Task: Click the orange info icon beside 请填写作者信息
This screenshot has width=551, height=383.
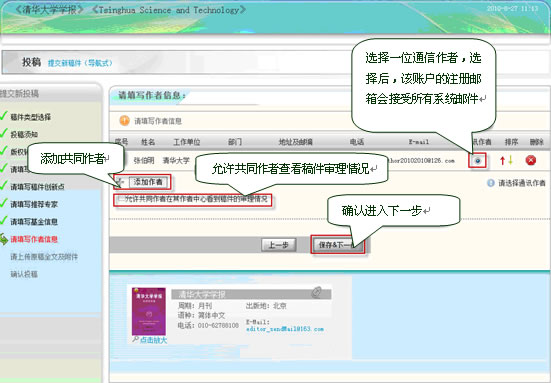Action: point(124,121)
